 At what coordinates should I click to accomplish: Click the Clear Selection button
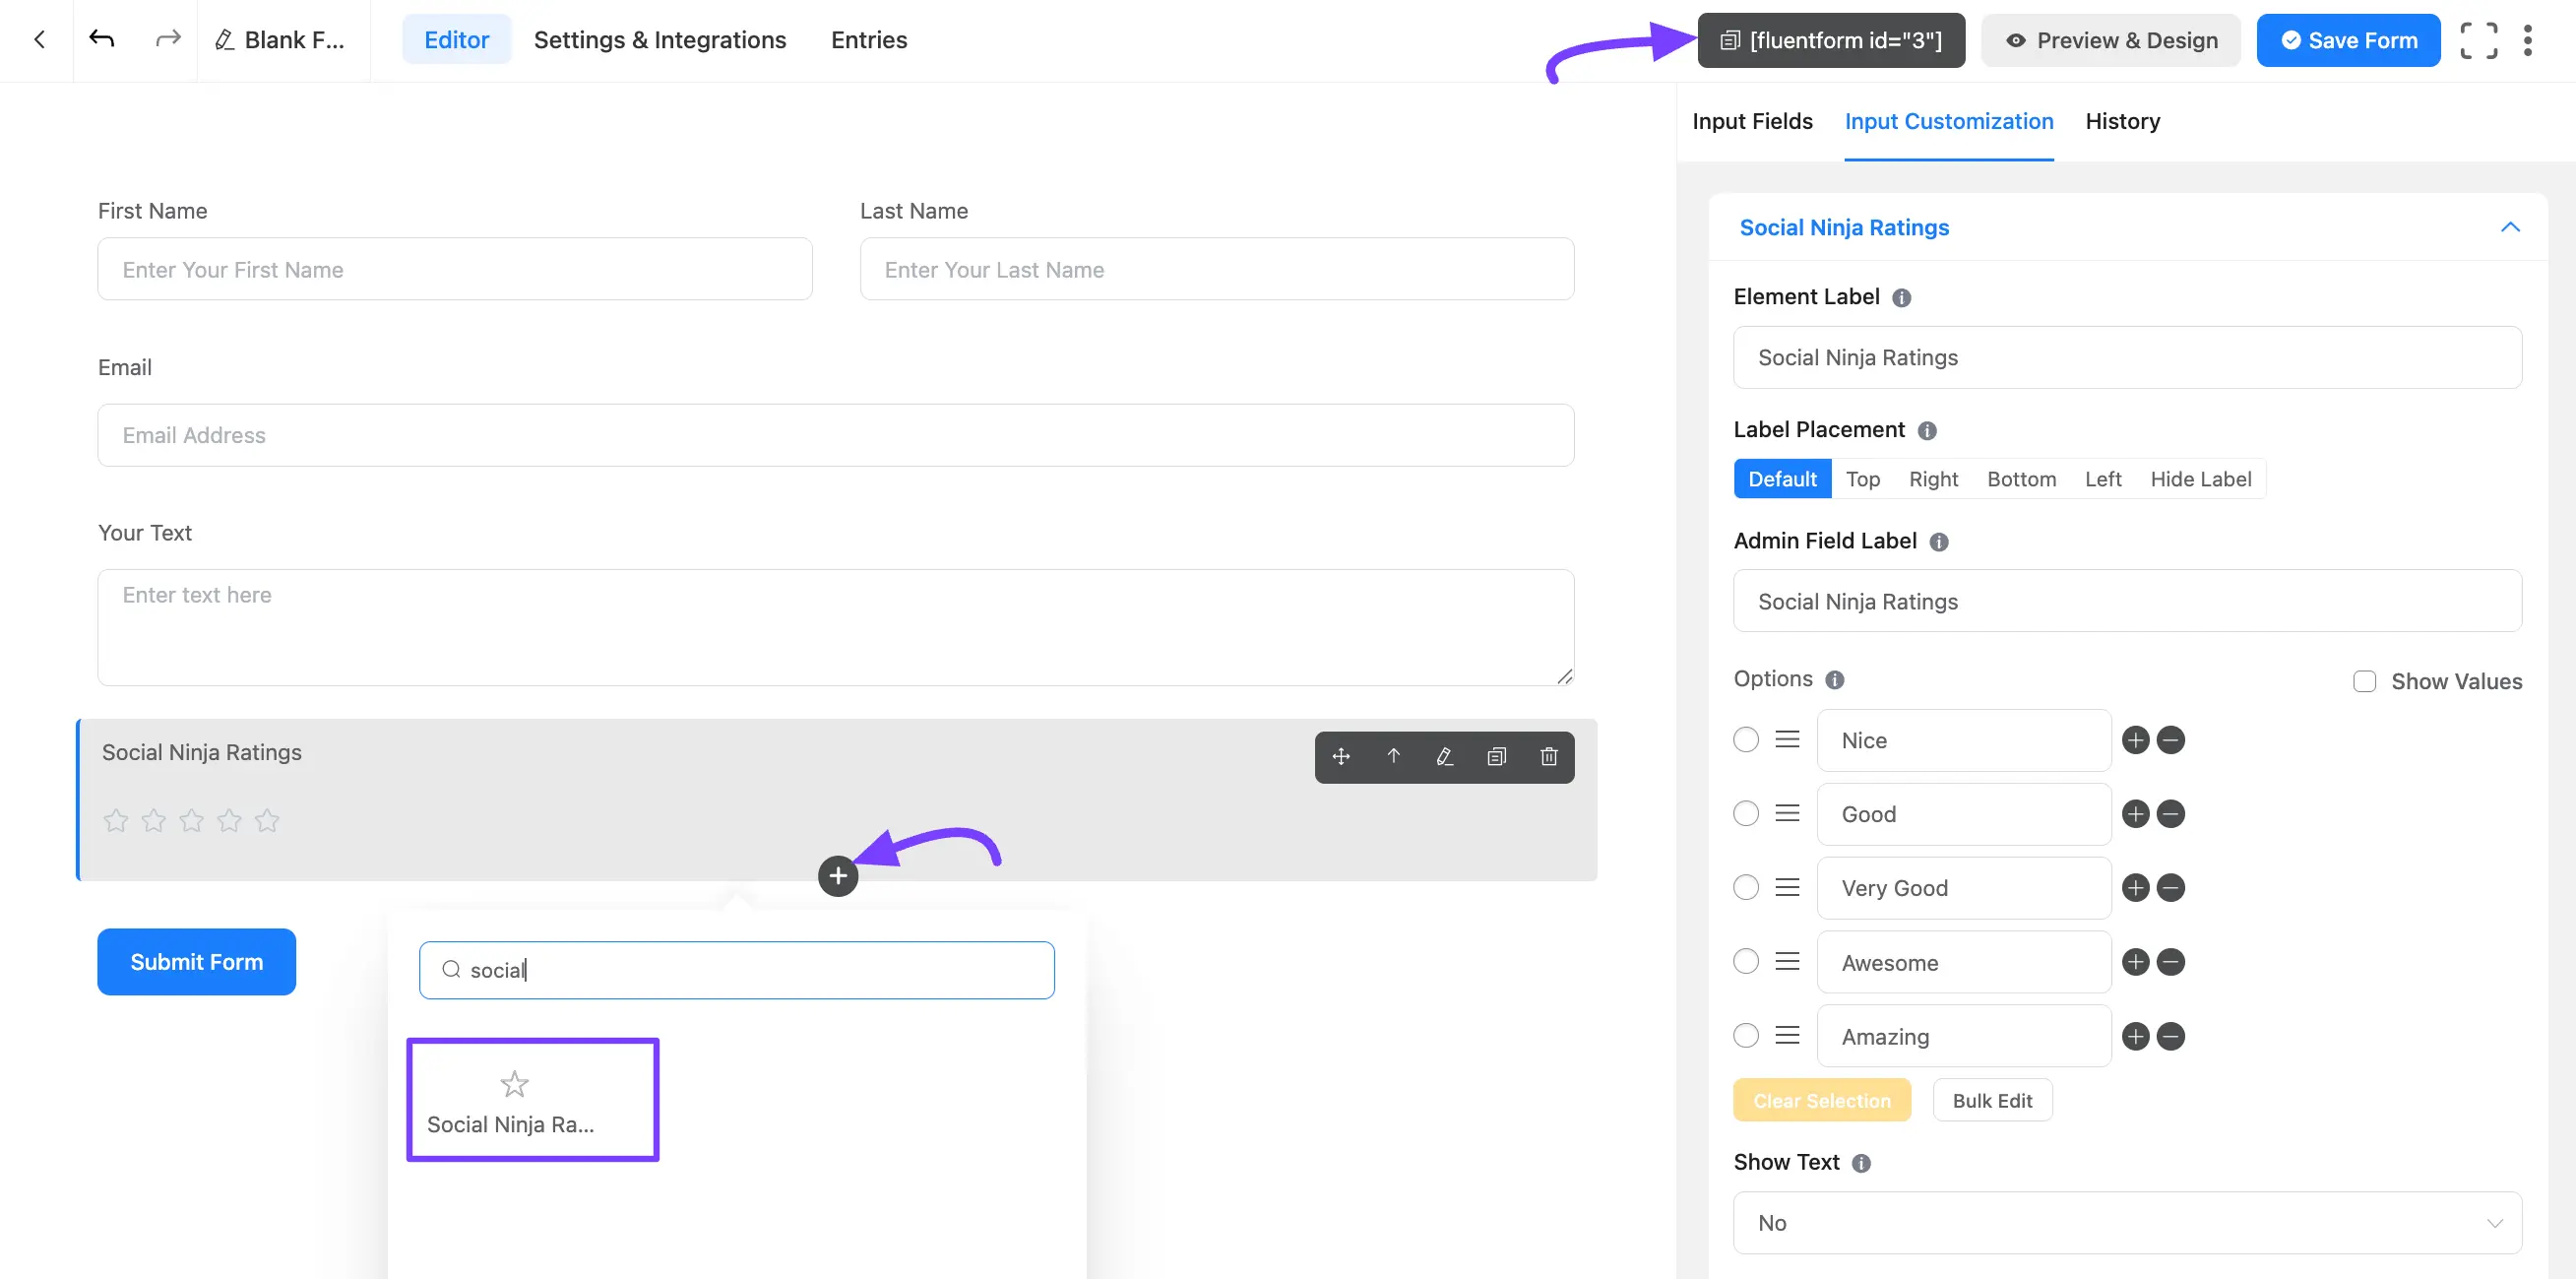pos(1822,1100)
